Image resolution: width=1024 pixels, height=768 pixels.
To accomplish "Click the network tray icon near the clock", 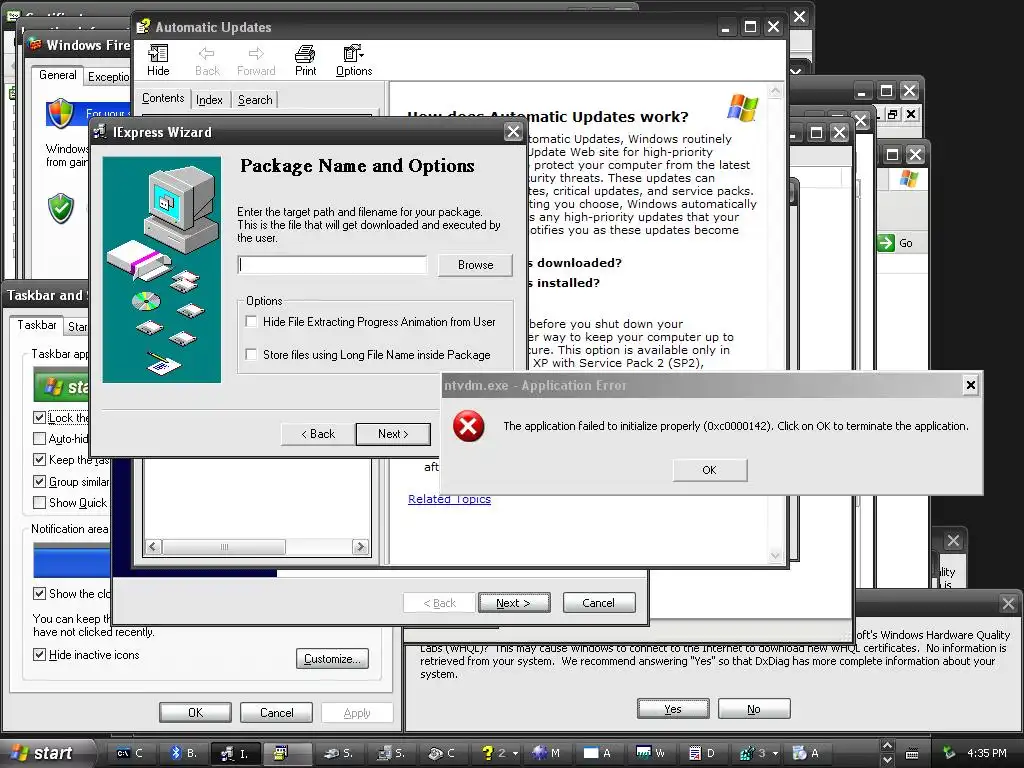I will click(949, 753).
